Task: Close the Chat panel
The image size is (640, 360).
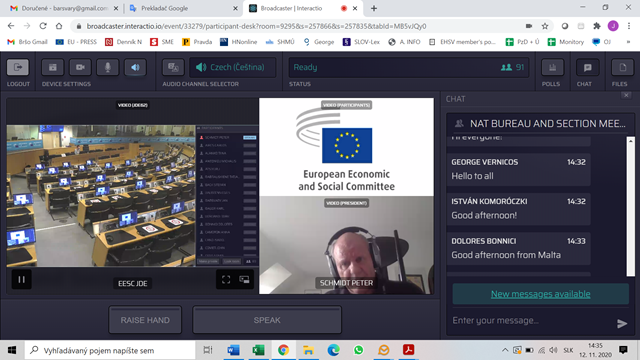Action: pyautogui.click(x=626, y=96)
